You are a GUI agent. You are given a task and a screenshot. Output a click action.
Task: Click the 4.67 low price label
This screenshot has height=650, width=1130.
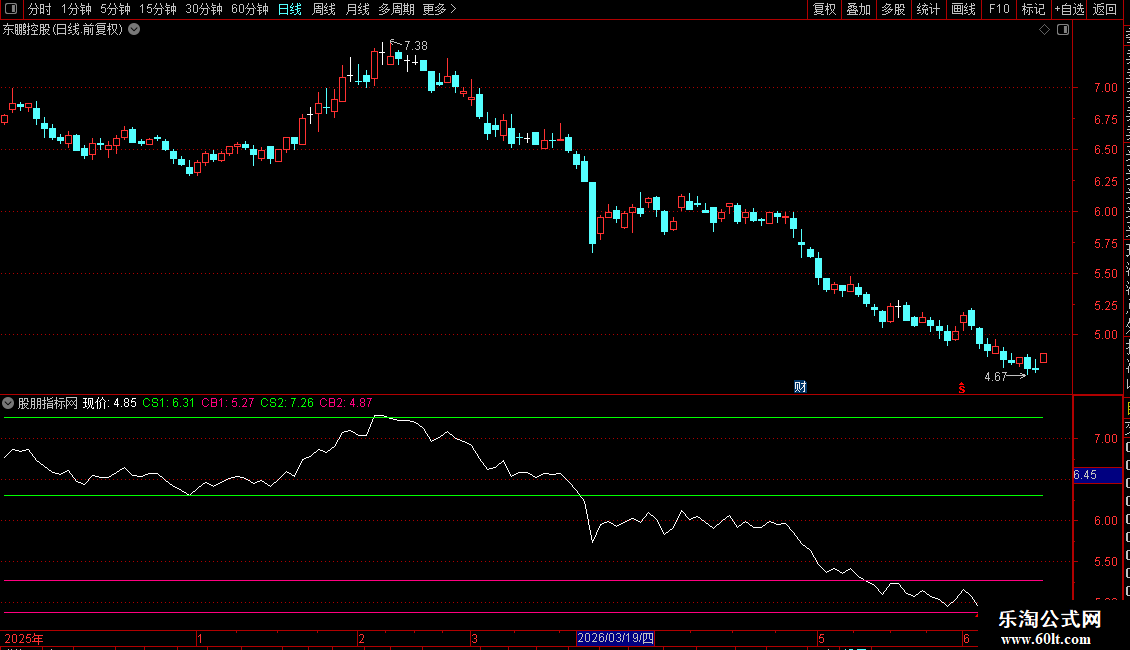tap(995, 377)
